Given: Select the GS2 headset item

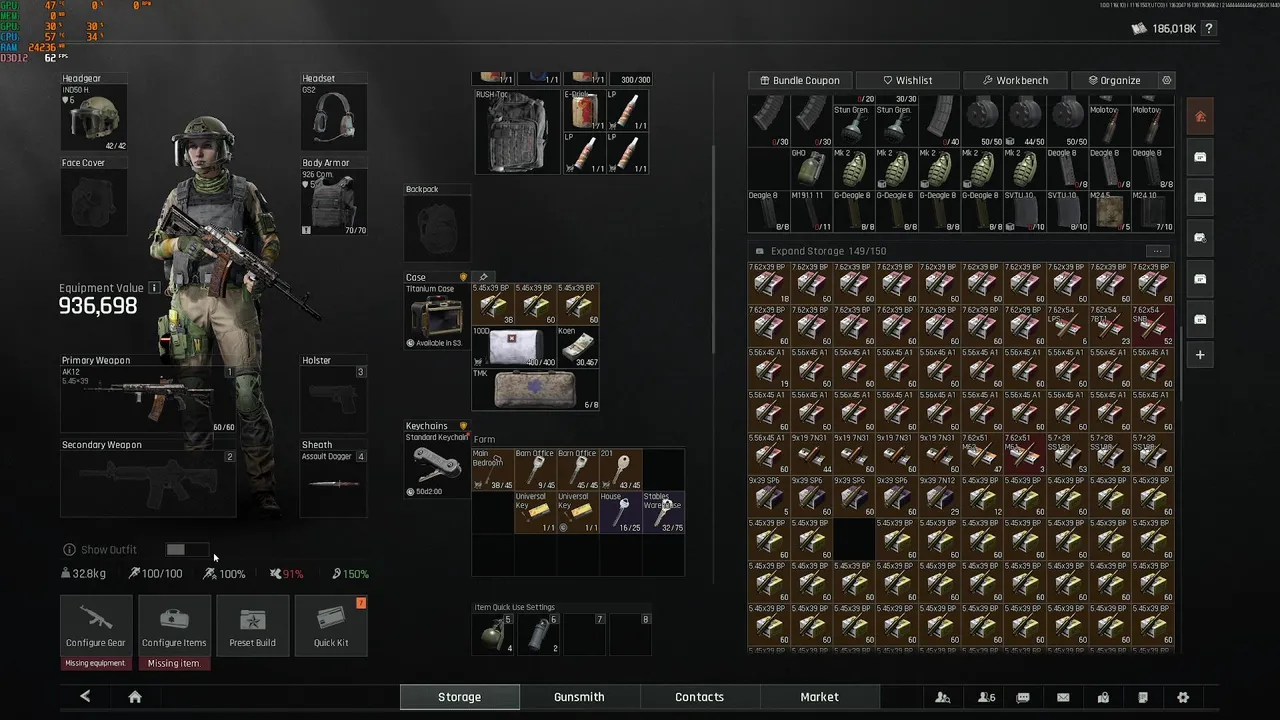Looking at the screenshot, I should point(334,118).
